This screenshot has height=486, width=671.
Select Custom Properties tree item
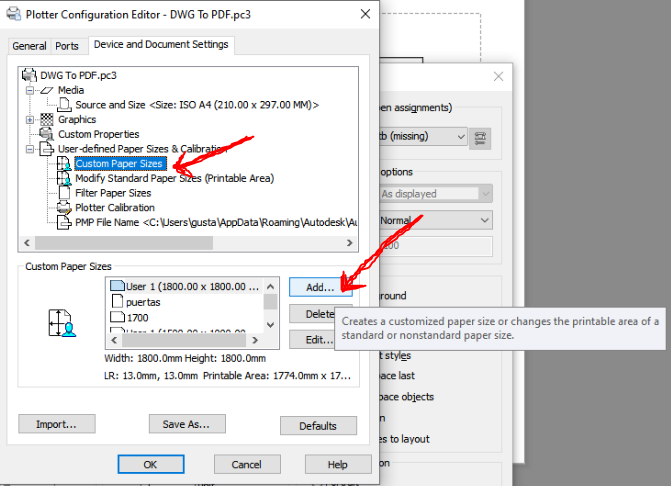click(98, 134)
